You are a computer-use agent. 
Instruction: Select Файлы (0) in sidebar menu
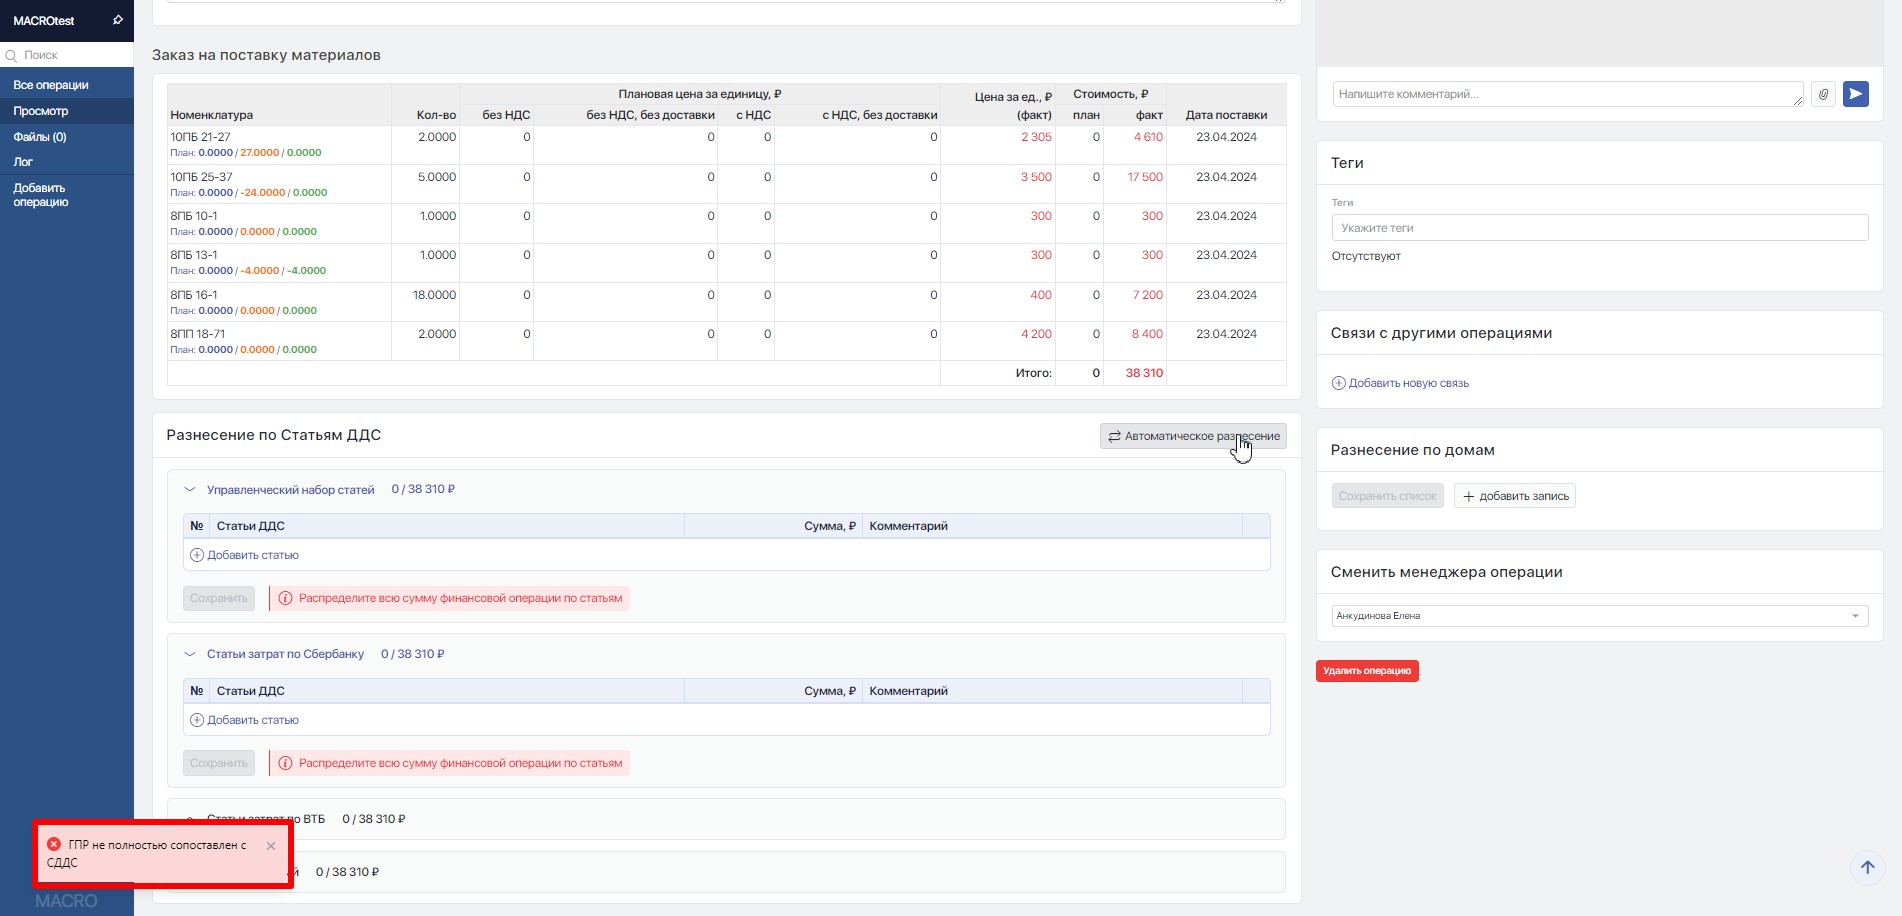click(x=40, y=137)
